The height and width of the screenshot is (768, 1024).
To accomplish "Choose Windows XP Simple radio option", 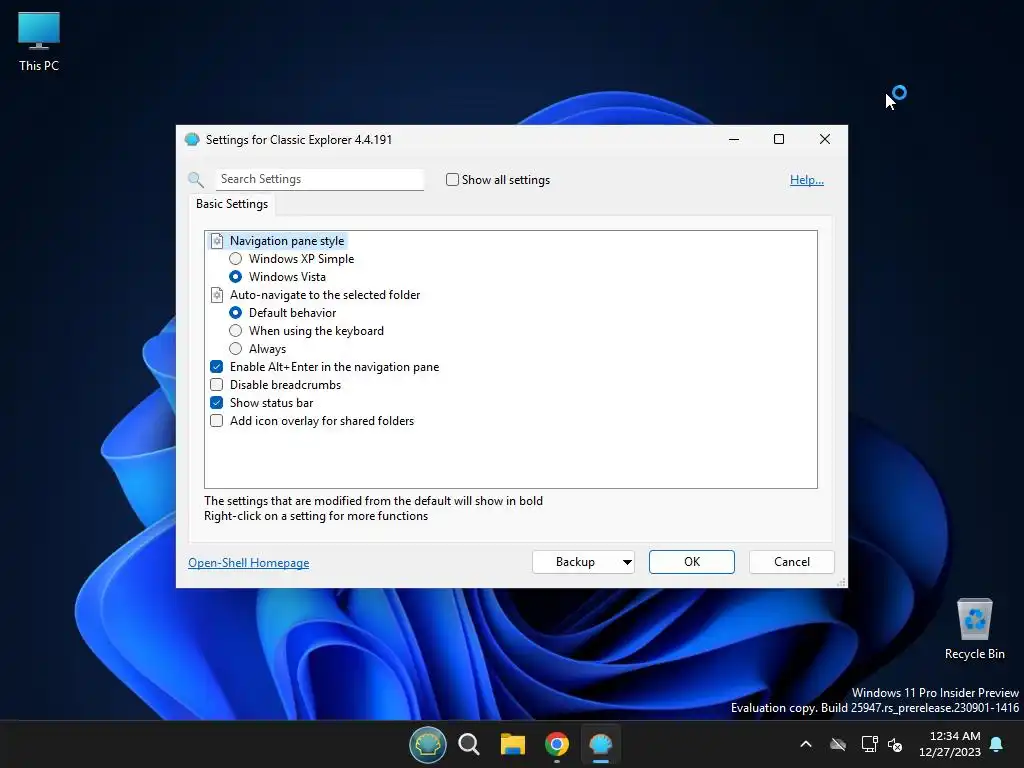I will pos(236,259).
